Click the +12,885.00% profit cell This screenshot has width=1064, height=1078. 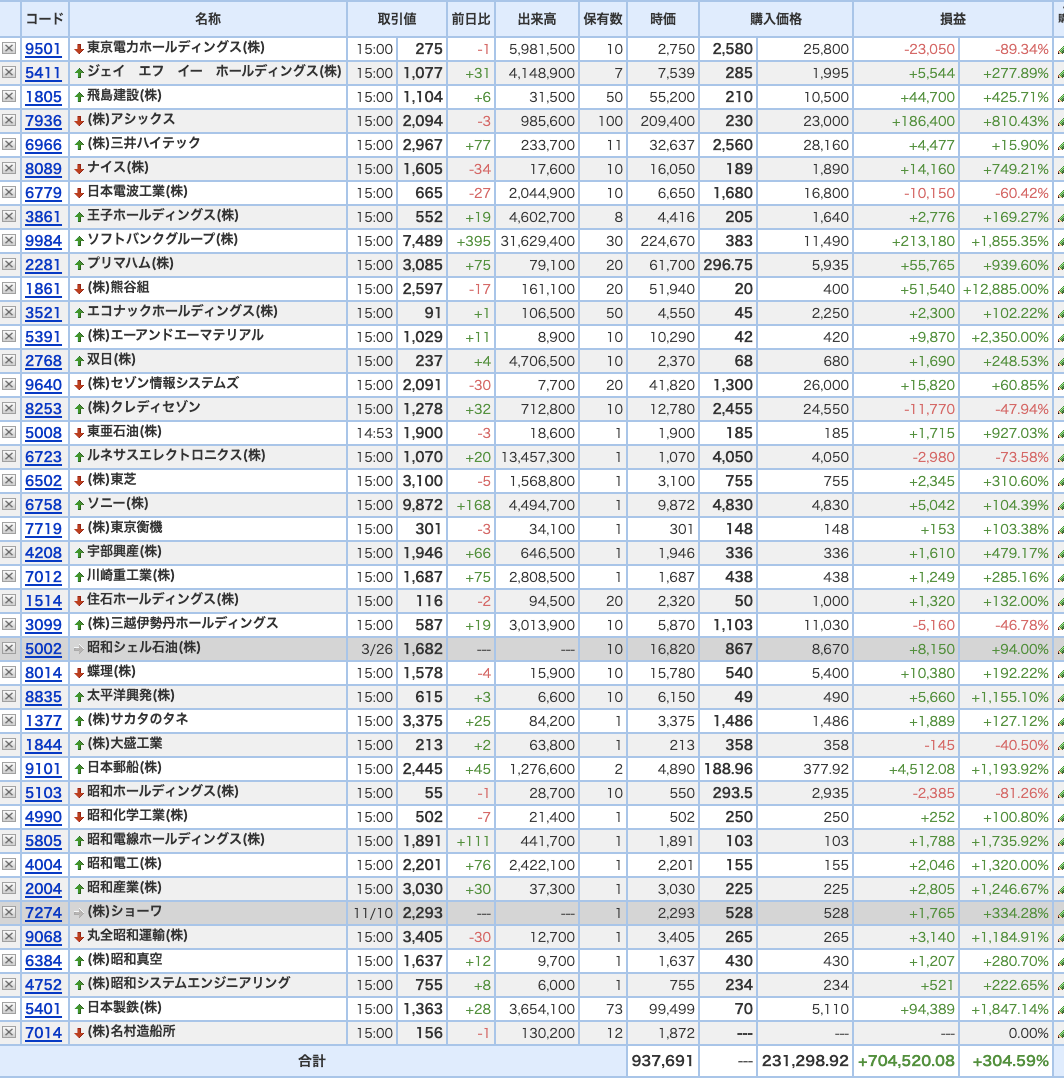pos(1006,289)
